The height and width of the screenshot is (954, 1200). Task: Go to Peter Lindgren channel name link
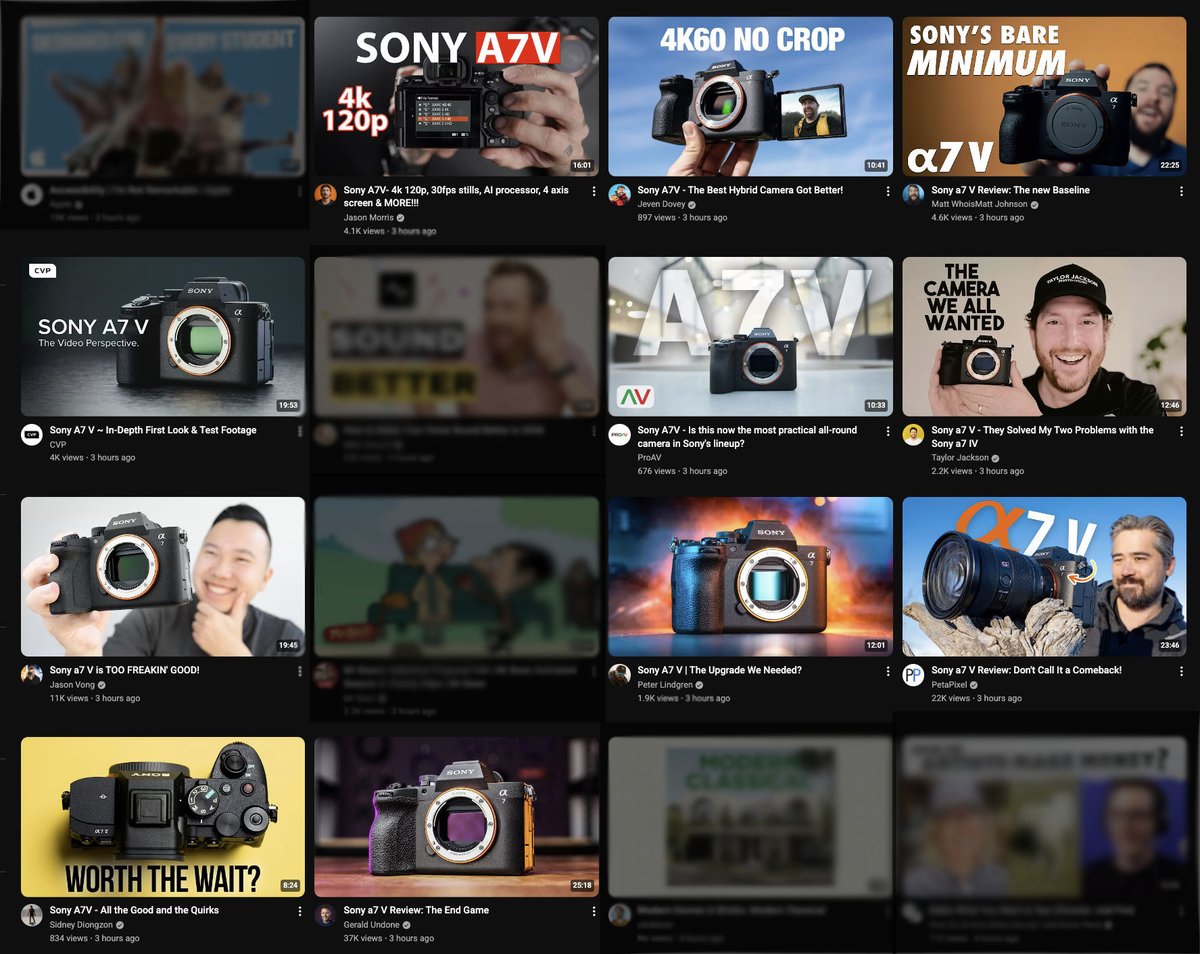tap(665, 684)
